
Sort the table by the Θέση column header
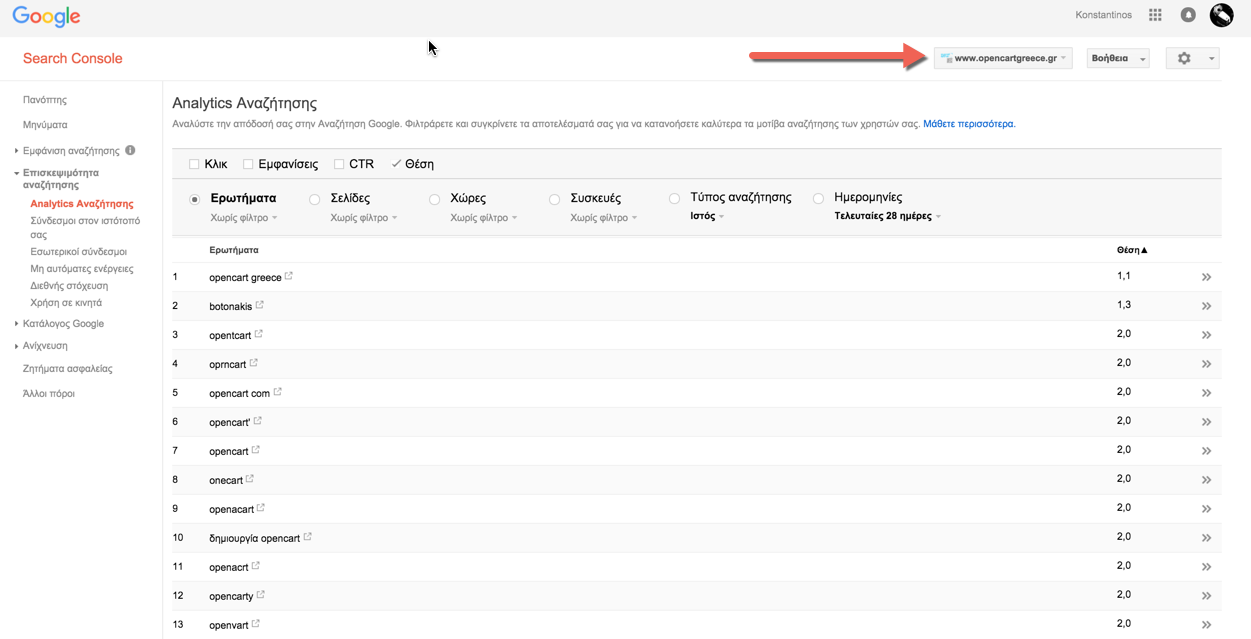click(x=1132, y=250)
